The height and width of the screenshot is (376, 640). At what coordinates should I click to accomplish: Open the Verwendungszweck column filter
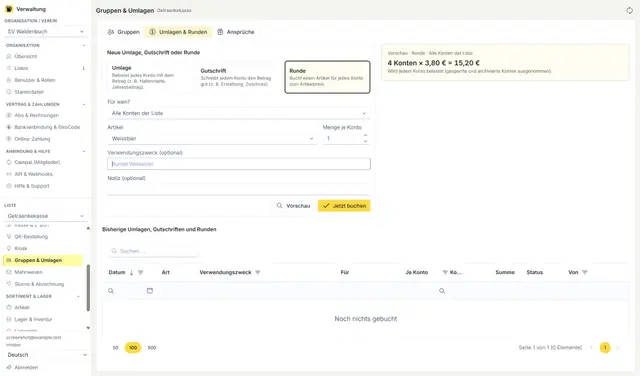(258, 272)
